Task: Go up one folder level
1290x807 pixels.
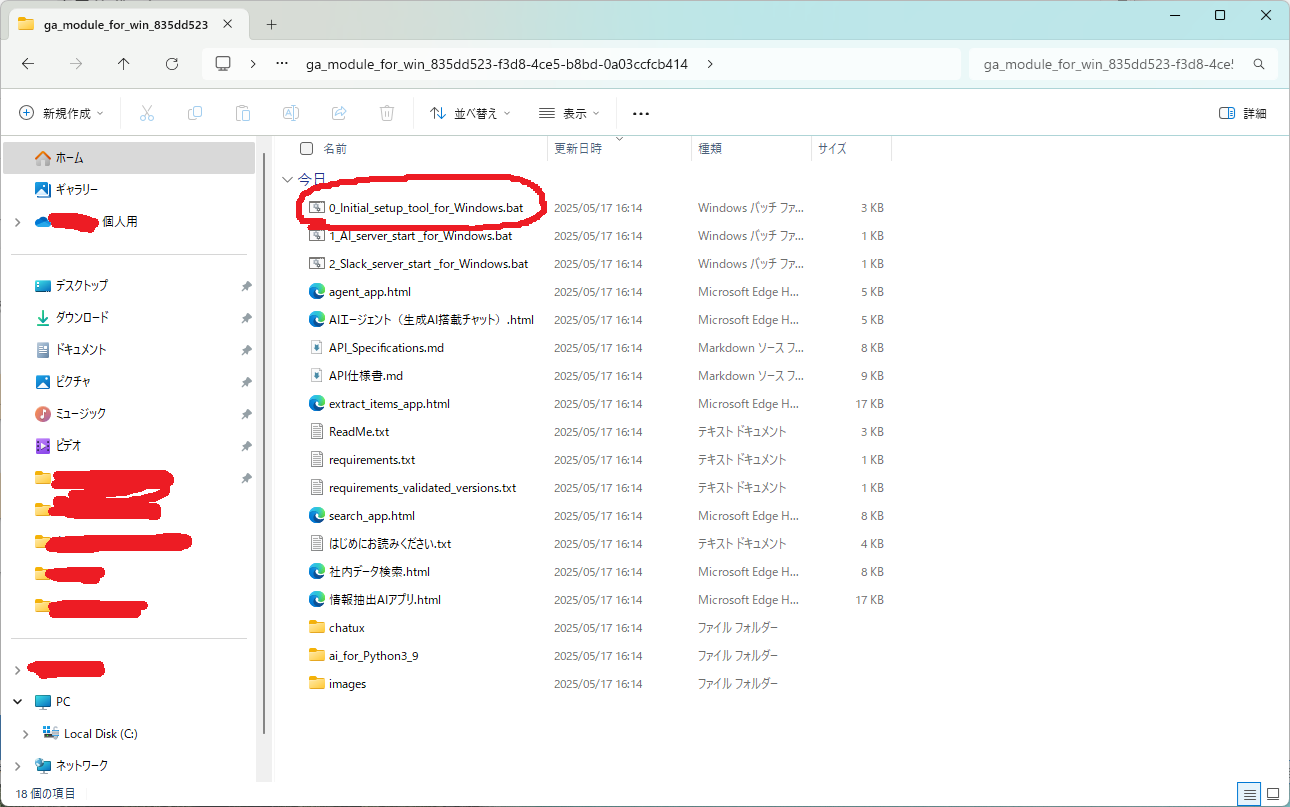Action: [x=124, y=64]
